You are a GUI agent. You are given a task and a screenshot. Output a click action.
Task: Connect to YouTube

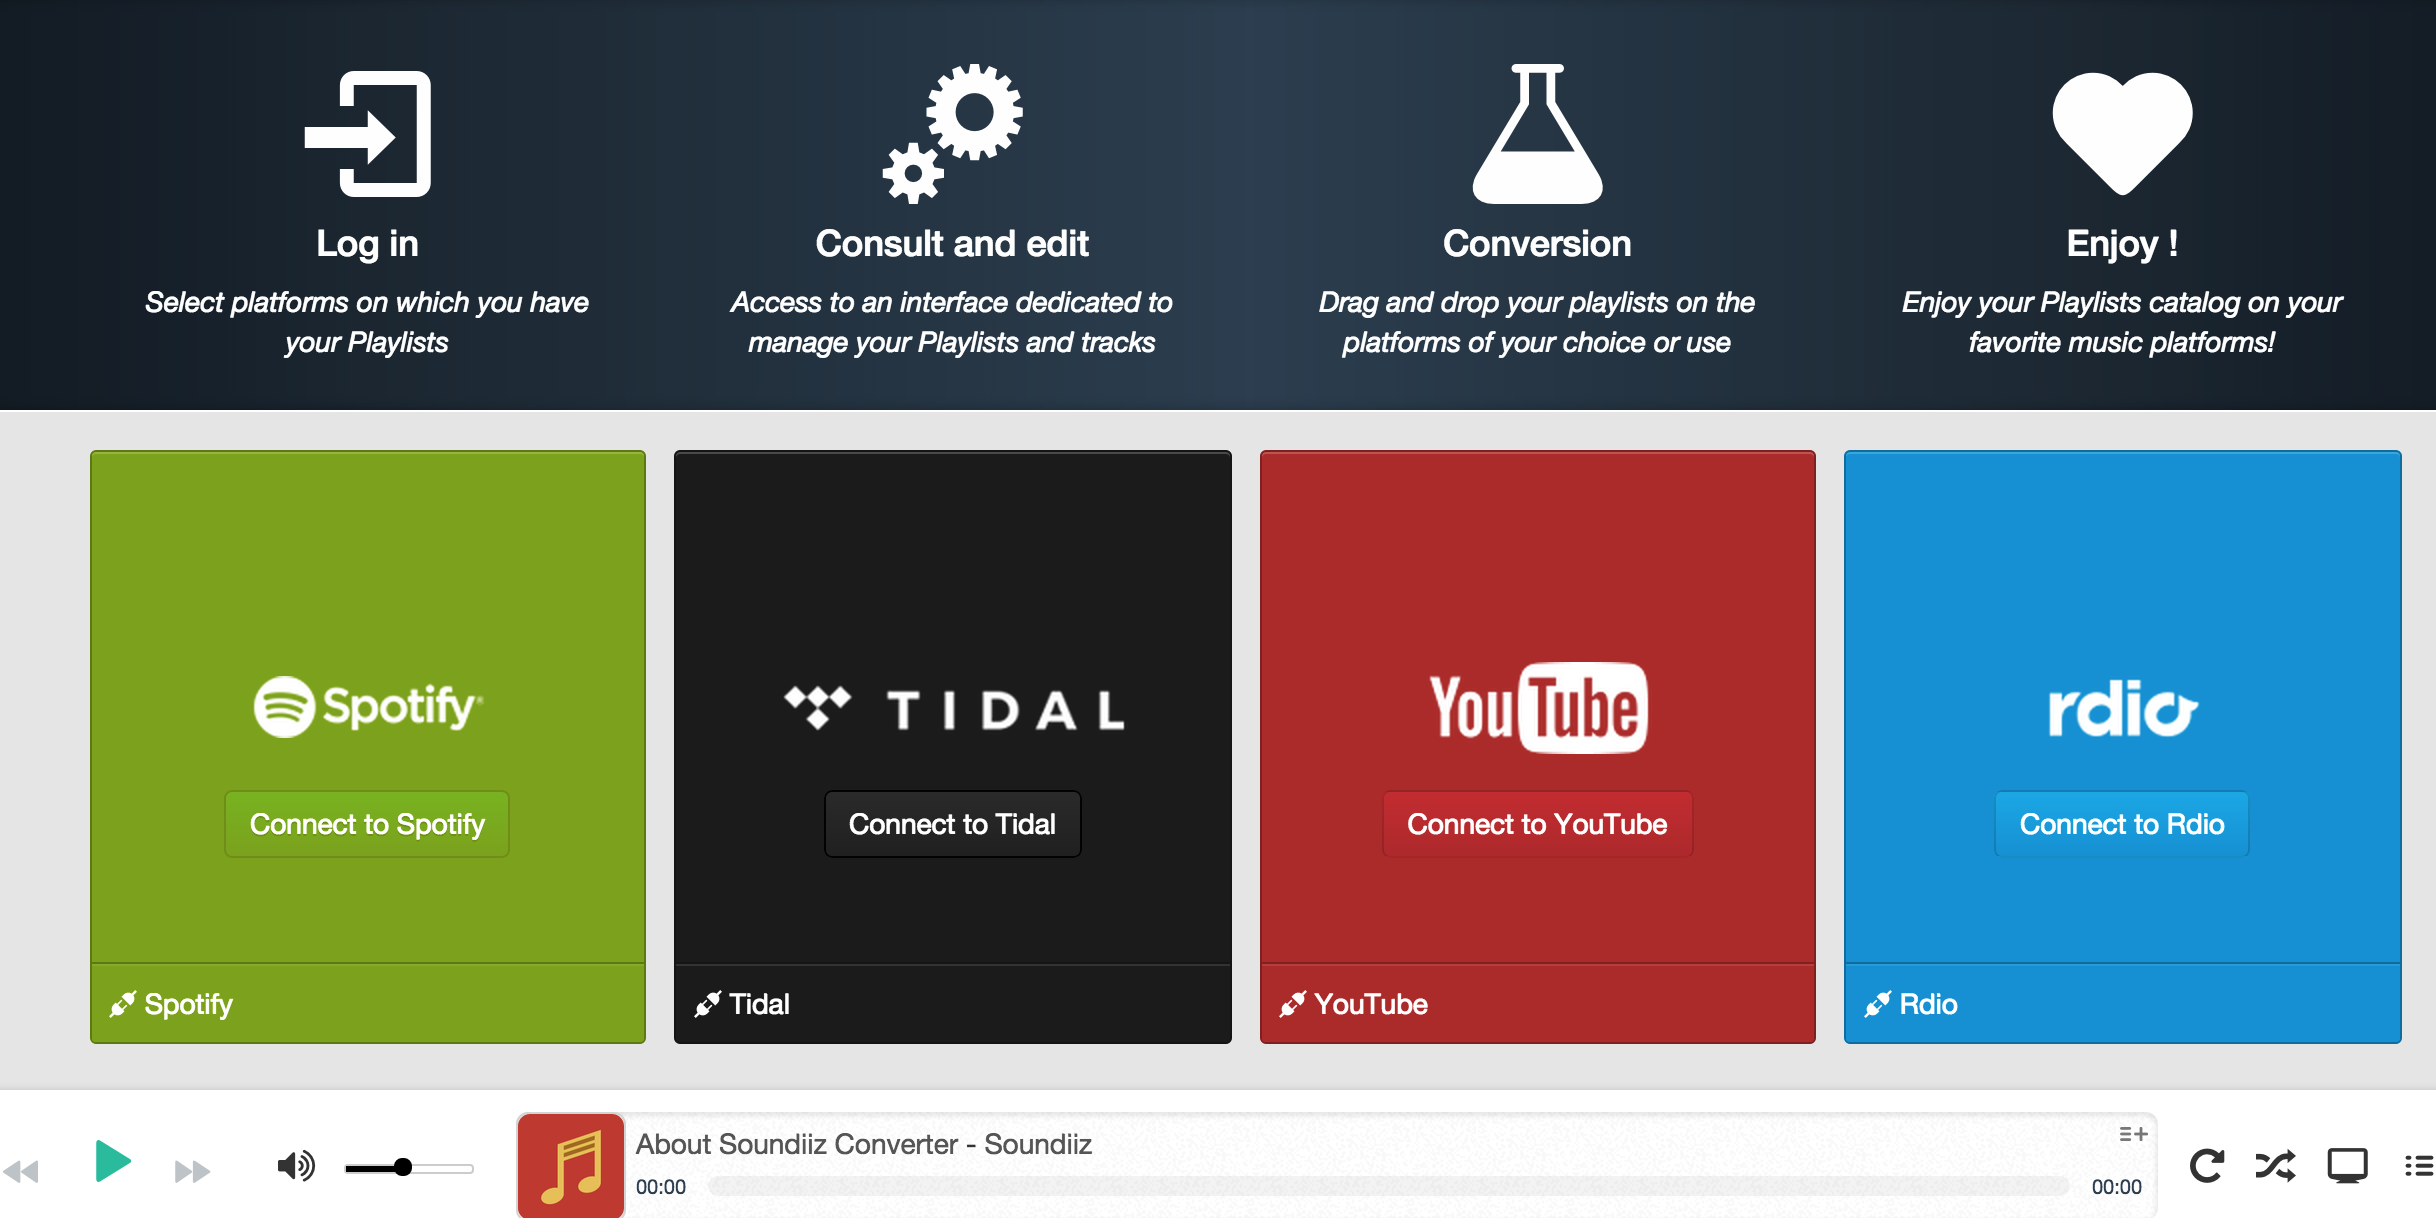point(1537,824)
